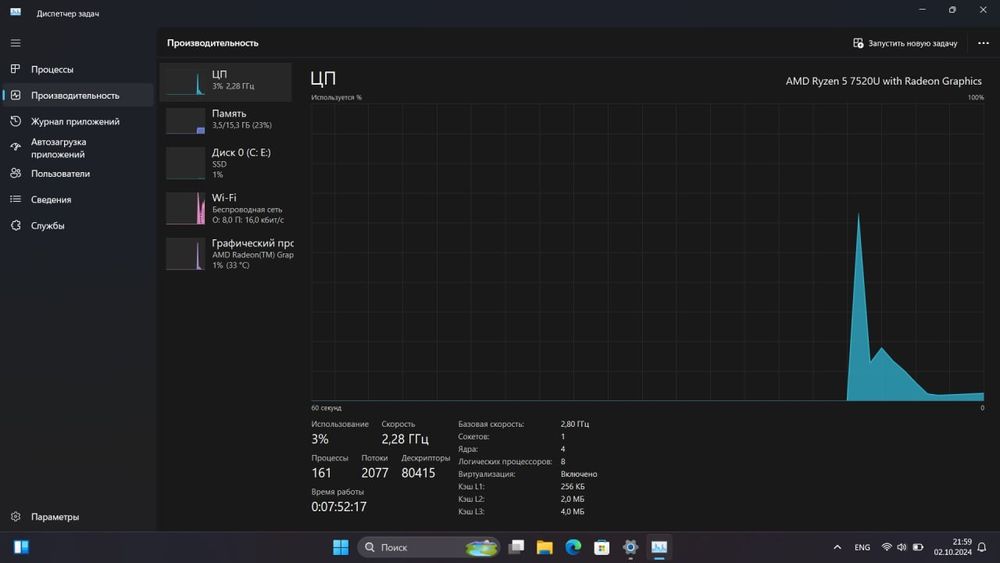Select Диск 0 (C: E:) resource
Screen dimensions: 1000x563
(226, 163)
